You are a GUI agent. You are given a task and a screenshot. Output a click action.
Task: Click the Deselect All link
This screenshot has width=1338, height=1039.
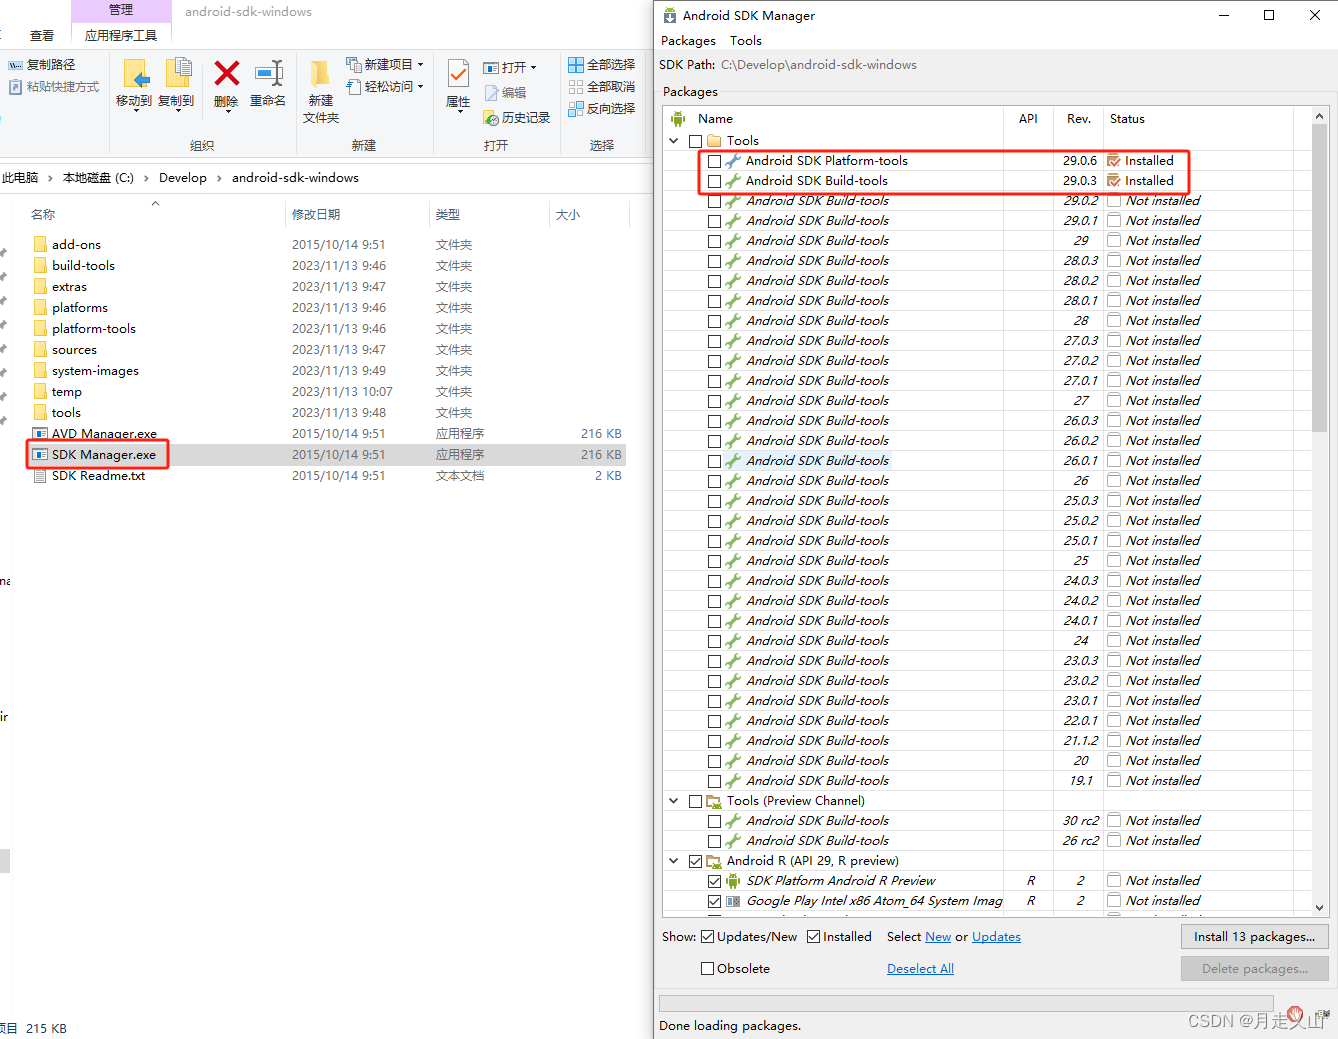(920, 969)
